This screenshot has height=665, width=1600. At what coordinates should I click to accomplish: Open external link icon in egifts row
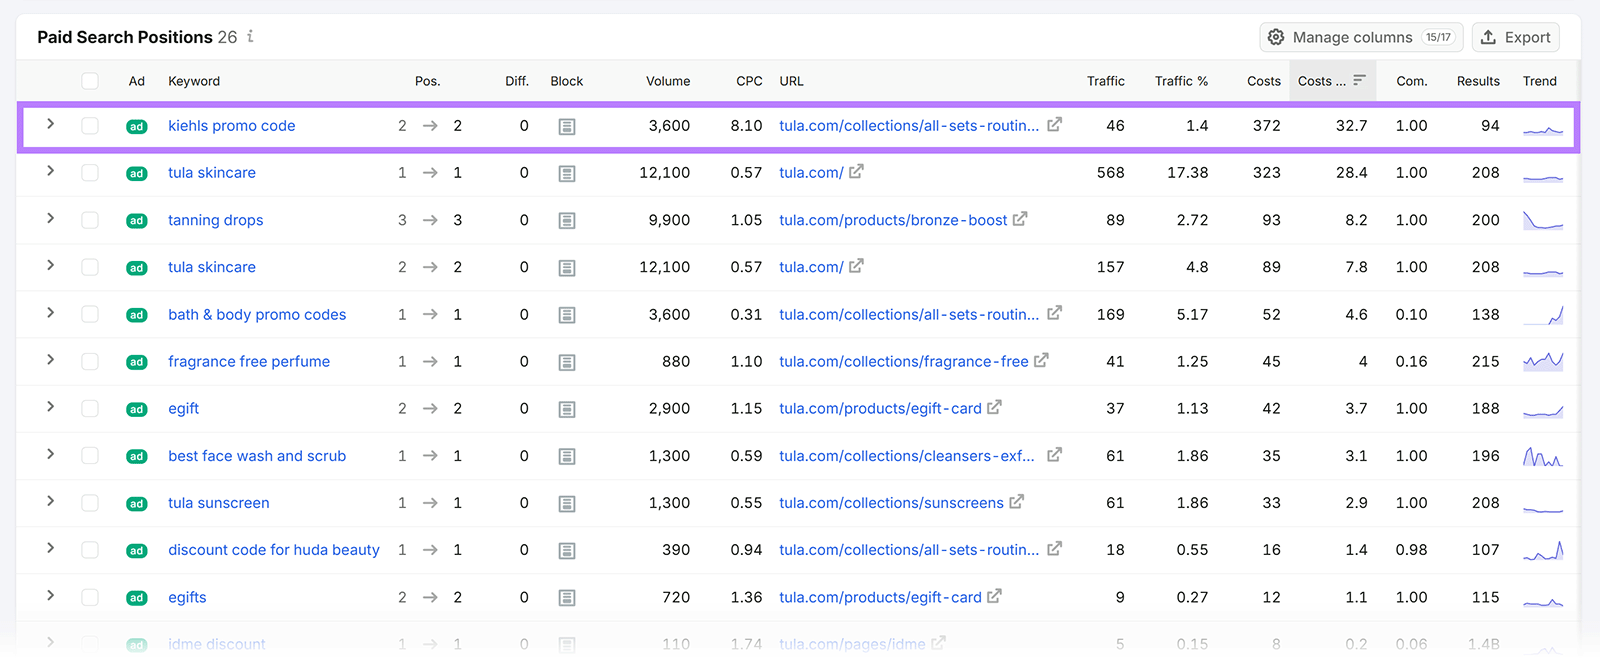pyautogui.click(x=994, y=596)
